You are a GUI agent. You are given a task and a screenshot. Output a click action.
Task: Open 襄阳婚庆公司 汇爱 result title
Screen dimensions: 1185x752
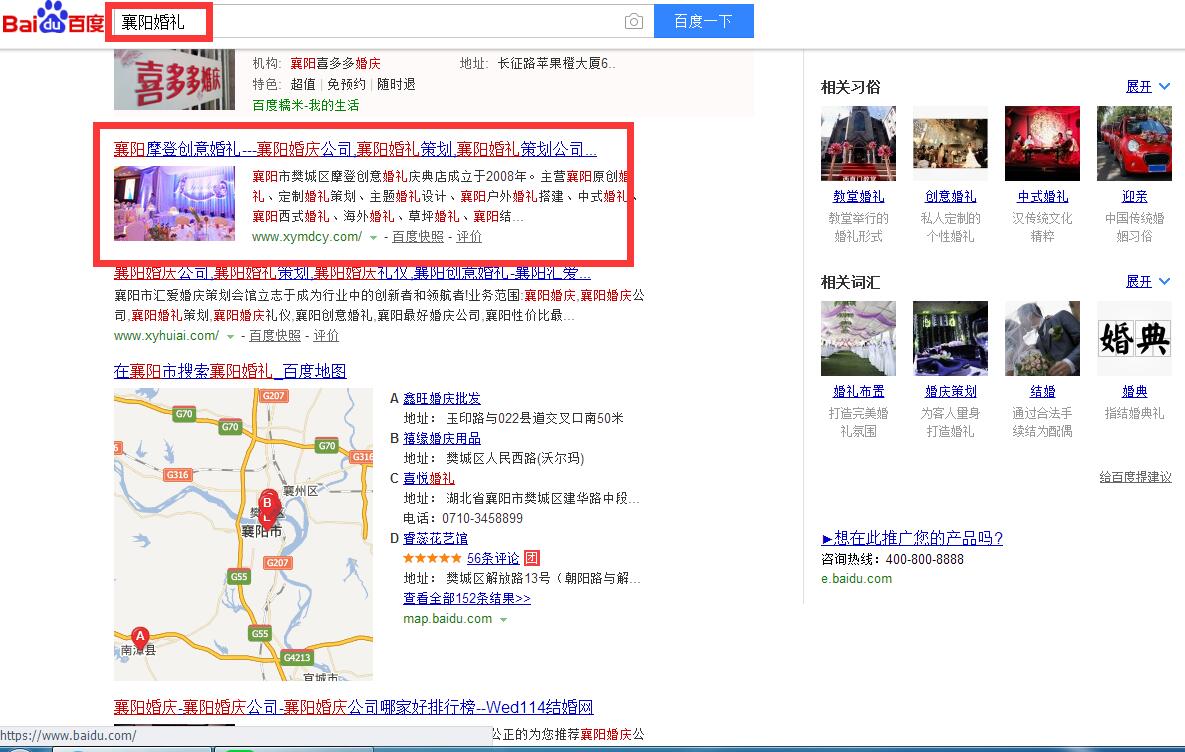[352, 272]
